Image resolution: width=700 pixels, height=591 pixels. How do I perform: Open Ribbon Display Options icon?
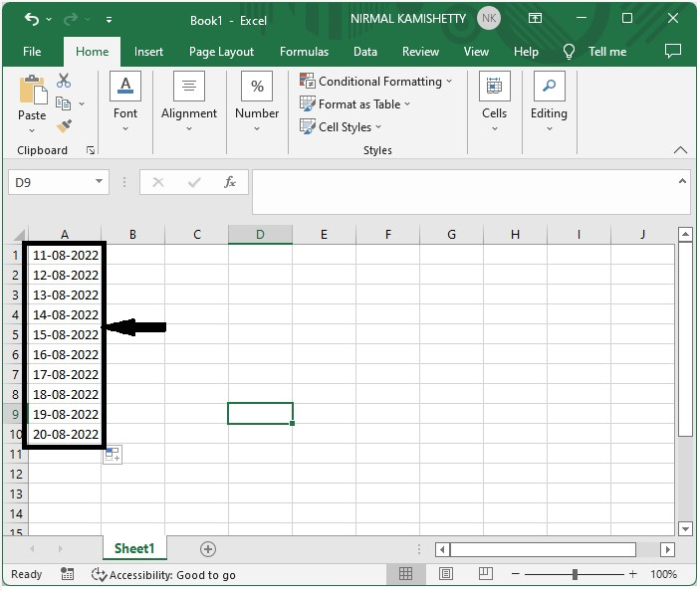tap(535, 18)
